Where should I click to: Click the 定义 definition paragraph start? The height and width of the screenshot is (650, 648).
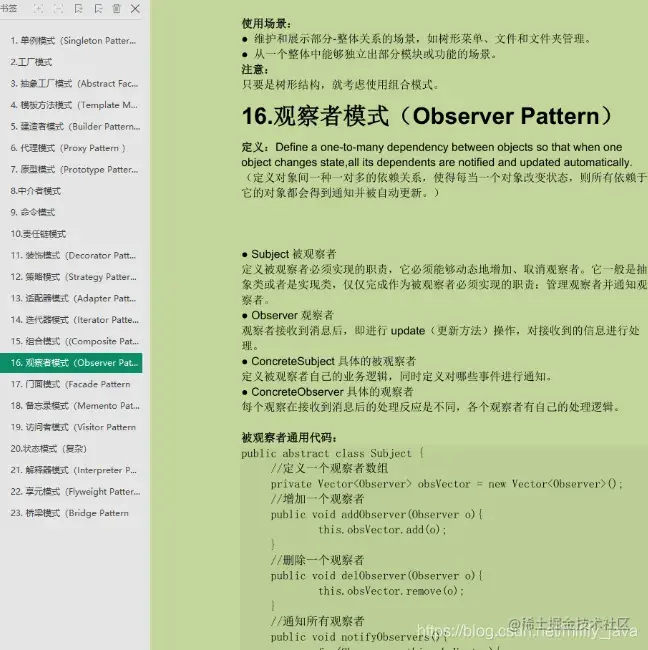(257, 147)
